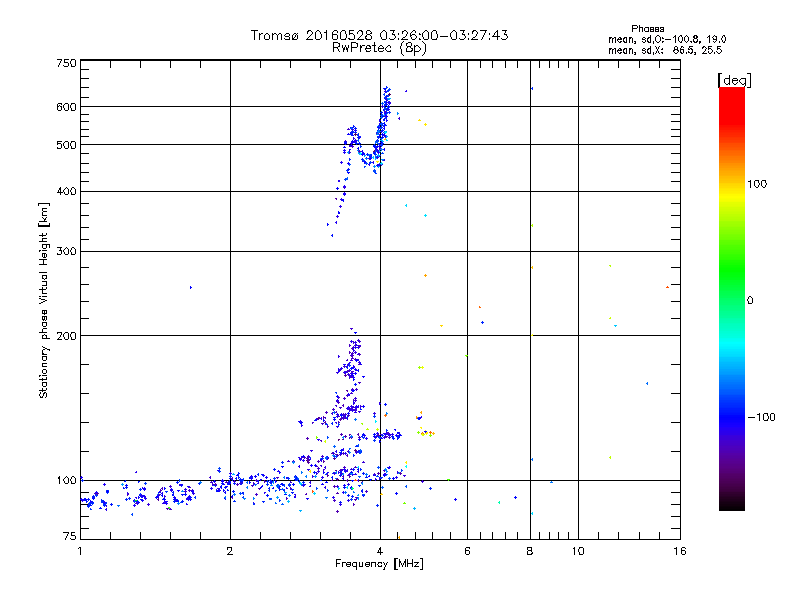The height and width of the screenshot is (600, 800).
Task: Click the y-axis tick label '100'
Action: (66, 481)
